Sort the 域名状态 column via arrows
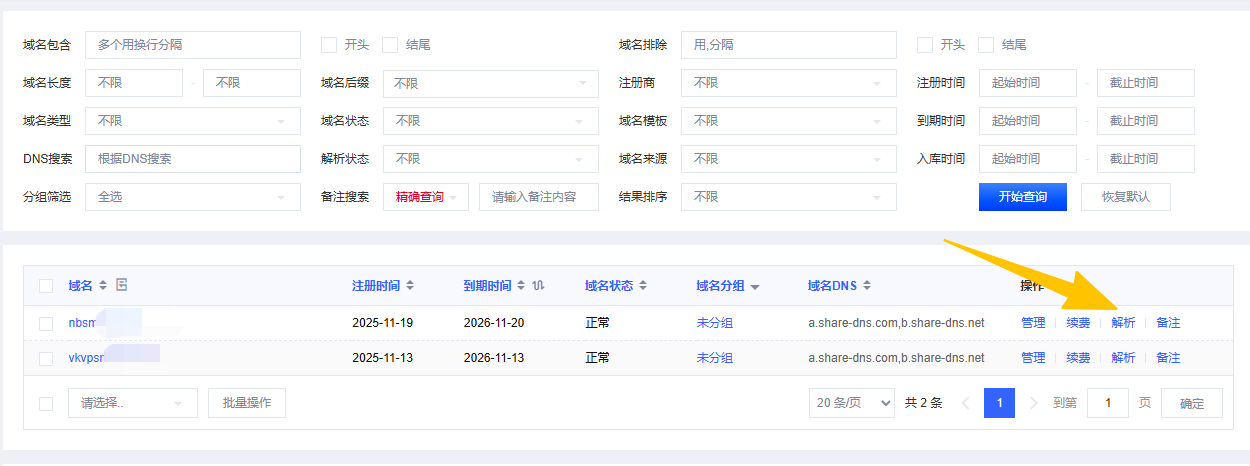The width and height of the screenshot is (1250, 466). pyautogui.click(x=643, y=286)
